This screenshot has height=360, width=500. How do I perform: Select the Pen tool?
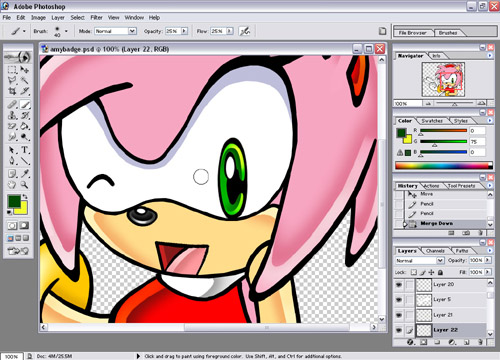12,161
